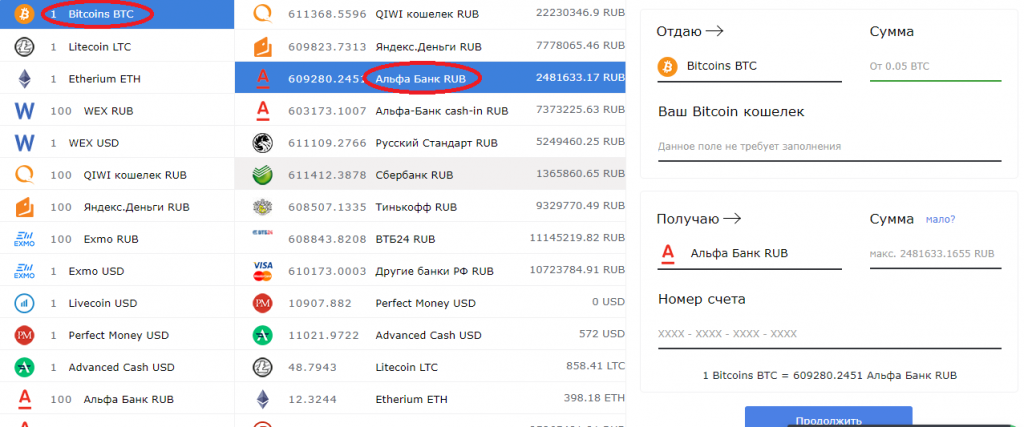This screenshot has width=1024, height=427.
Task: Choose Тинькофф RUB as receiving currency
Action: (415, 207)
